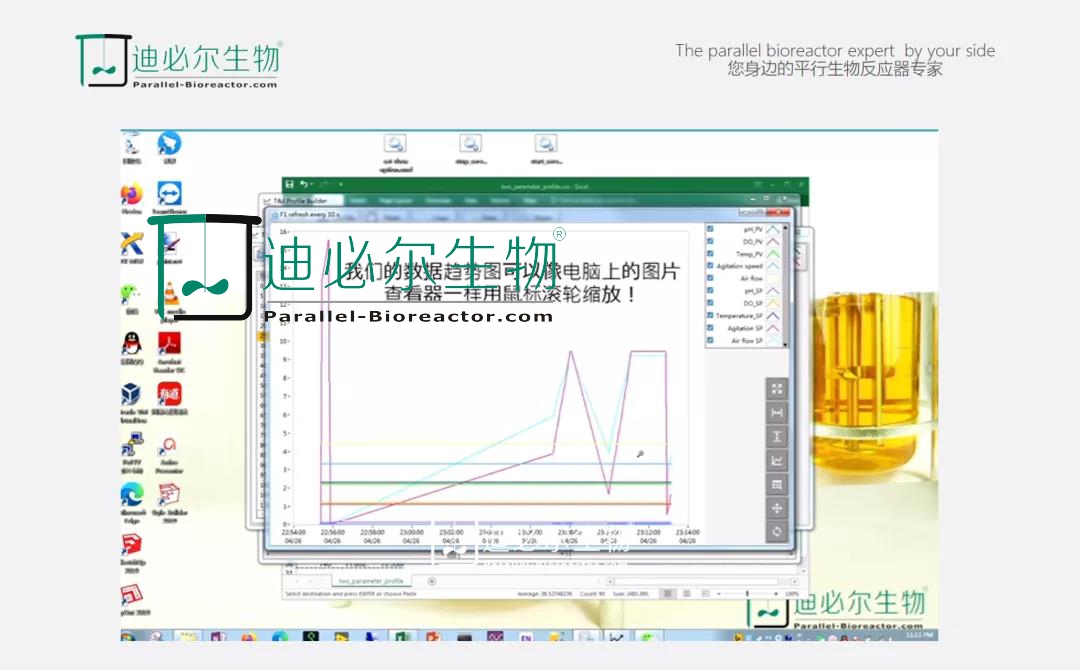Click the Excel normal view button
Viewport: 1080px width, 670px height.
click(x=667, y=594)
